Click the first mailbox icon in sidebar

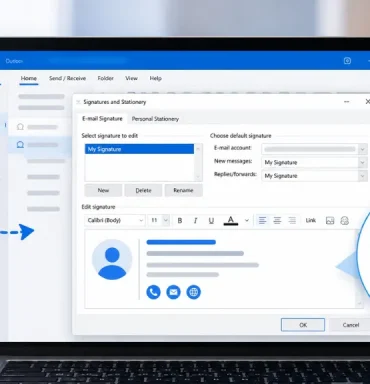pyautogui.click(x=20, y=127)
